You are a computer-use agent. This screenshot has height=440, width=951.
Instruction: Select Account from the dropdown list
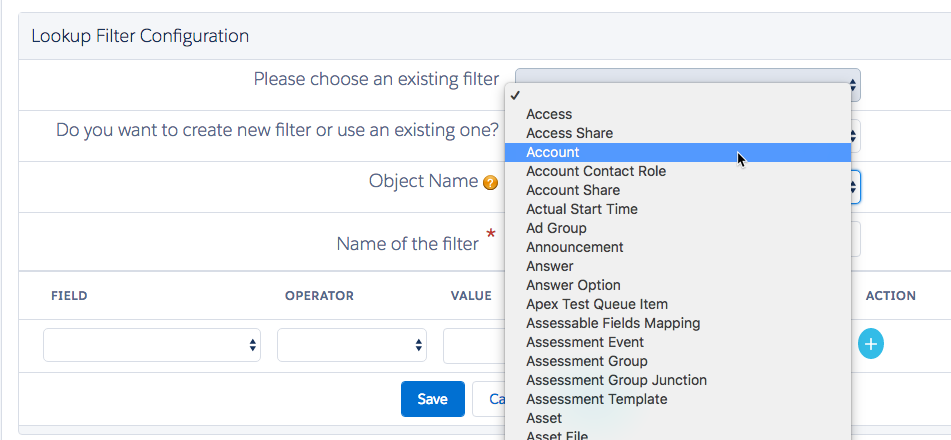coord(553,152)
